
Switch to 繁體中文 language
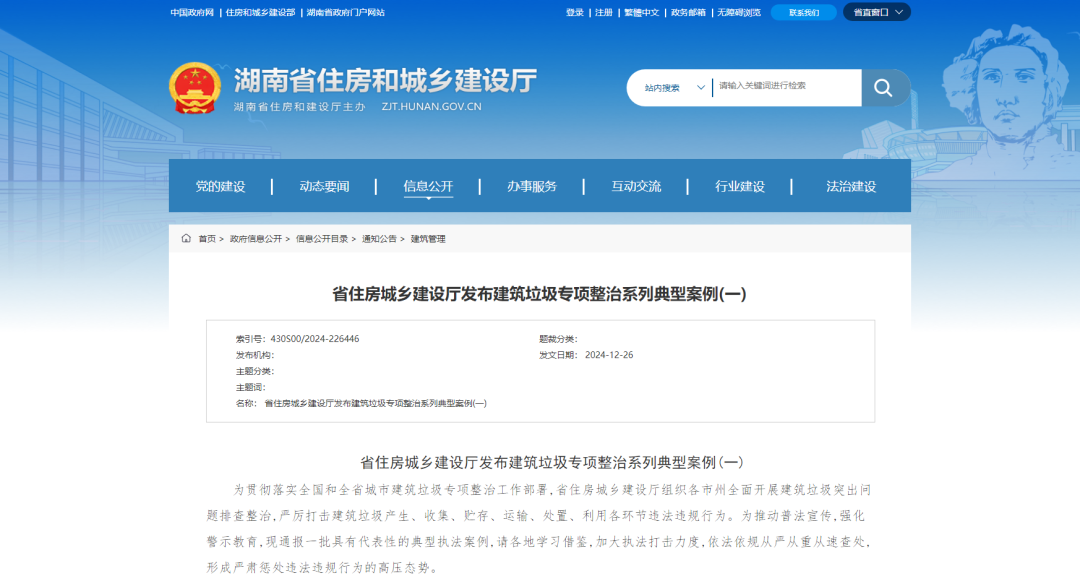coord(641,13)
